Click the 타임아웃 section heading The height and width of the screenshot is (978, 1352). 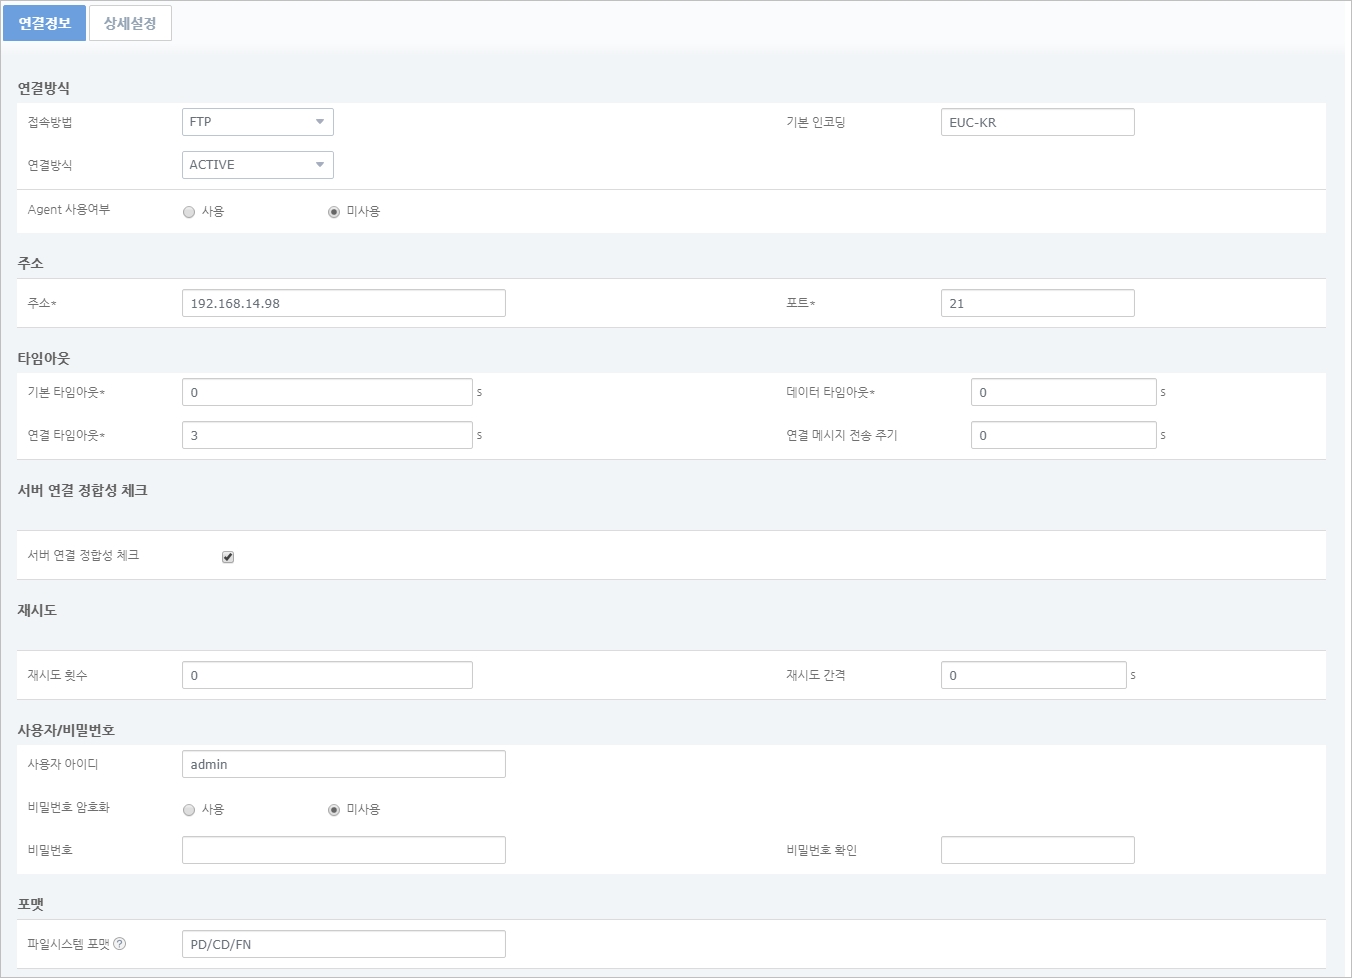pyautogui.click(x=44, y=358)
